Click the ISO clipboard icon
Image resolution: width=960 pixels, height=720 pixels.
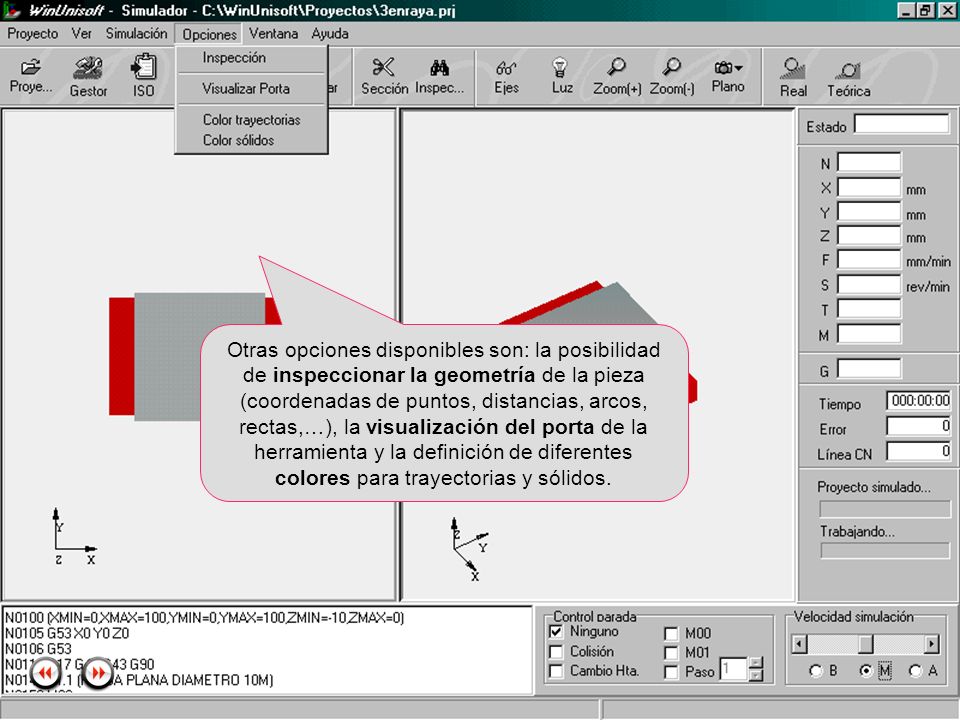(143, 76)
